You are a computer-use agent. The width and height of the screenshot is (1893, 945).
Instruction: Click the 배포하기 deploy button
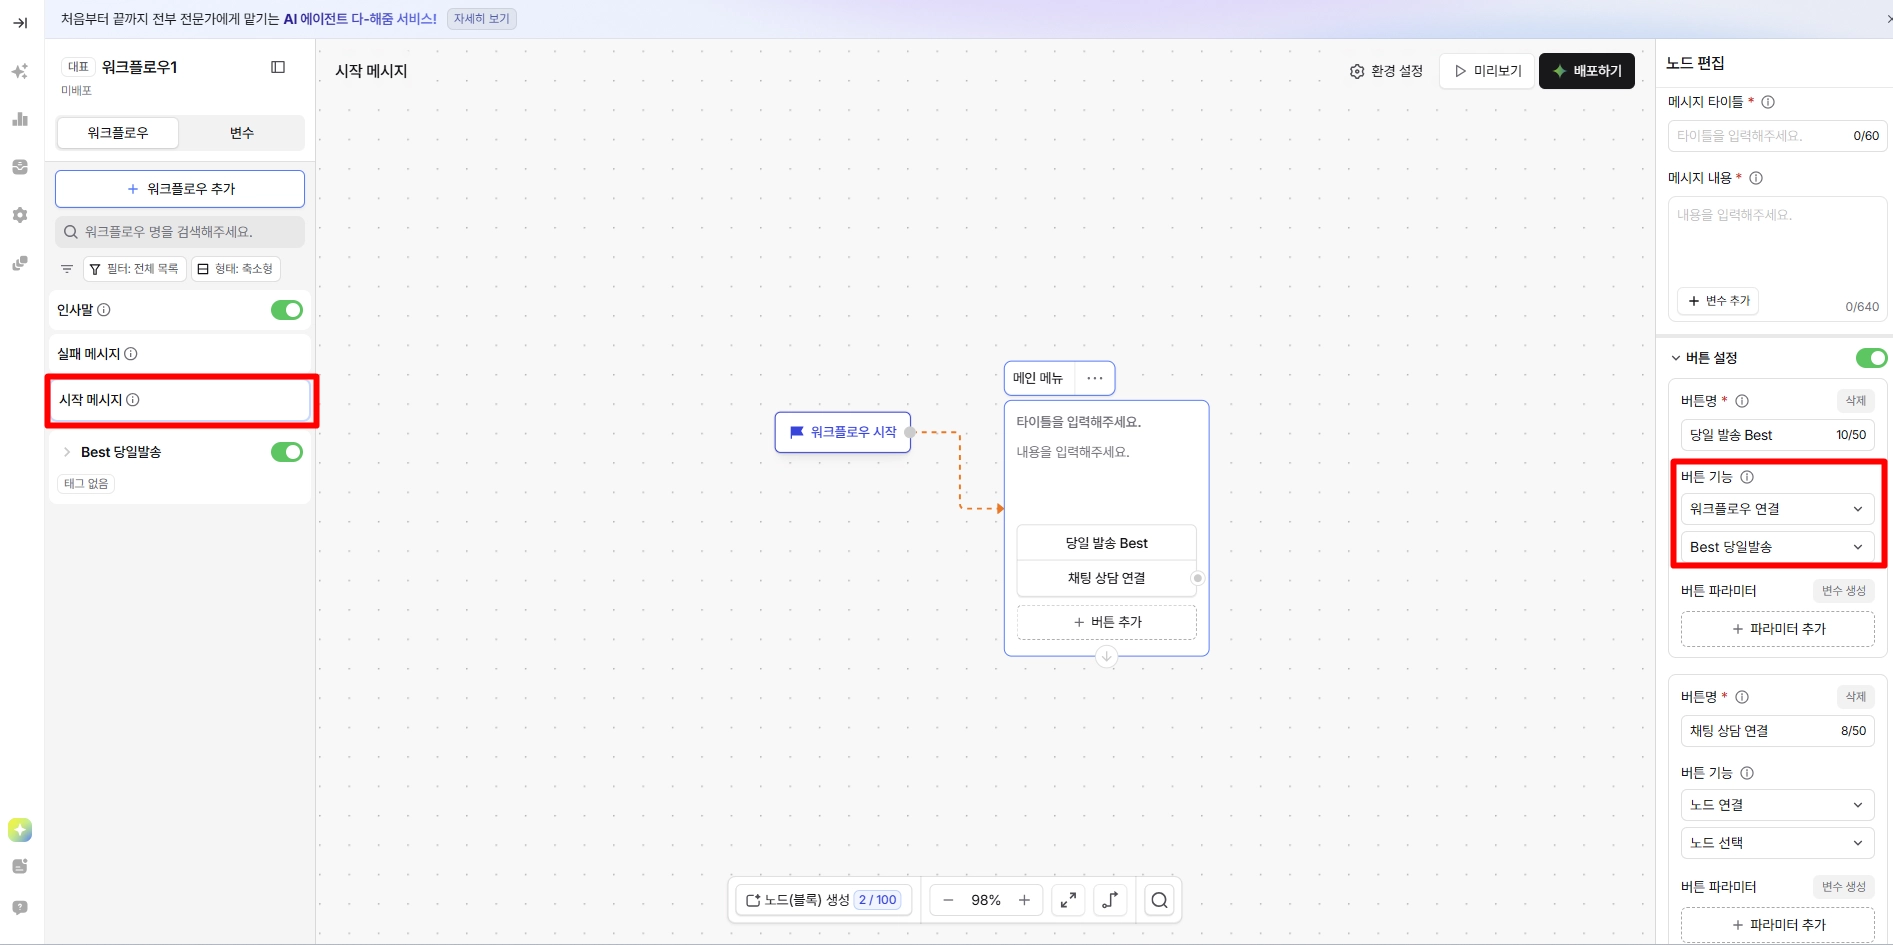pos(1587,71)
